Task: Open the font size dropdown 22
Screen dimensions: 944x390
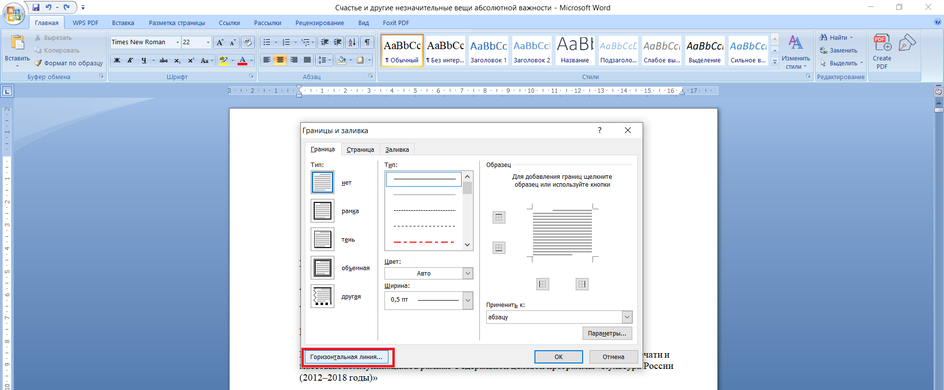Action: point(208,43)
